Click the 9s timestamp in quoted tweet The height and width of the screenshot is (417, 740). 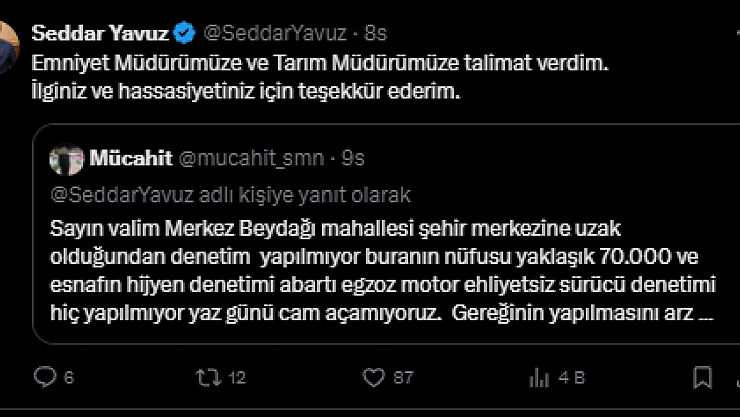[x=353, y=158]
